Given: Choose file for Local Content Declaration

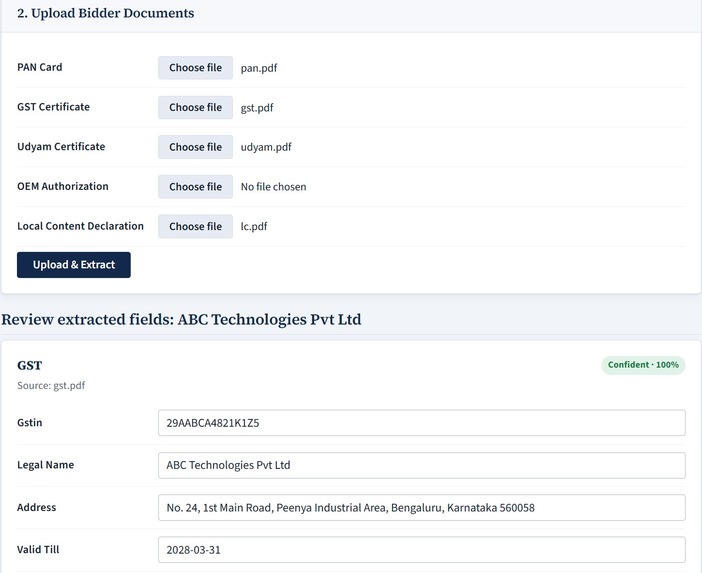Looking at the screenshot, I should tap(195, 227).
